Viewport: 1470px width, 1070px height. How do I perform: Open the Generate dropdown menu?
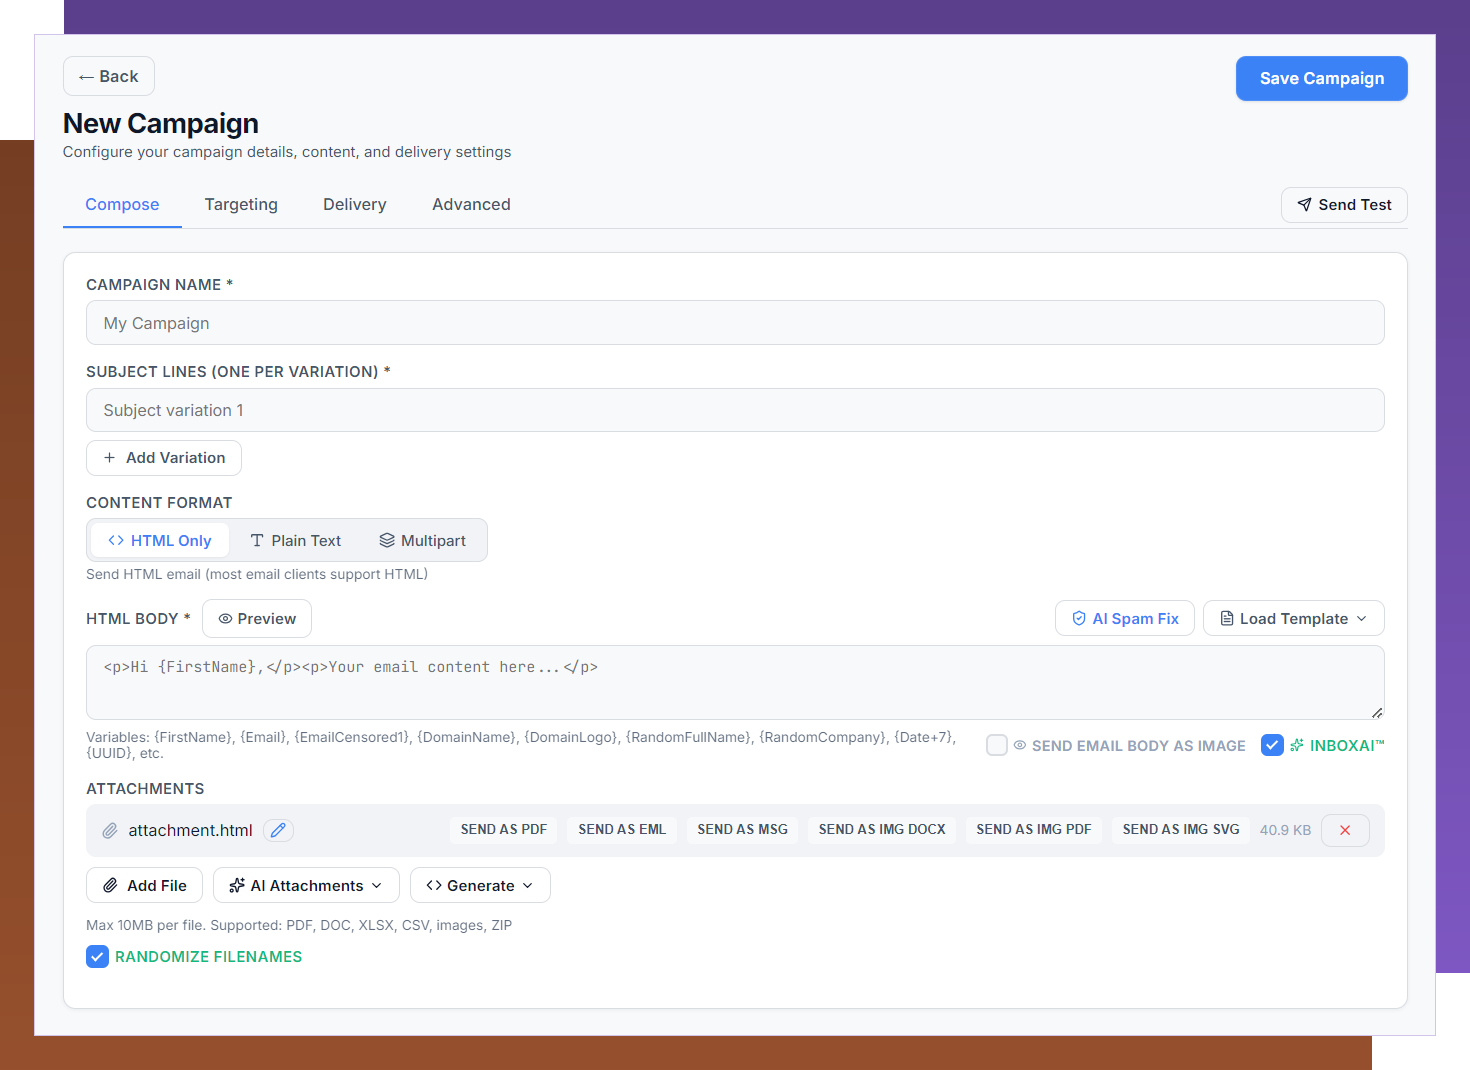click(480, 885)
